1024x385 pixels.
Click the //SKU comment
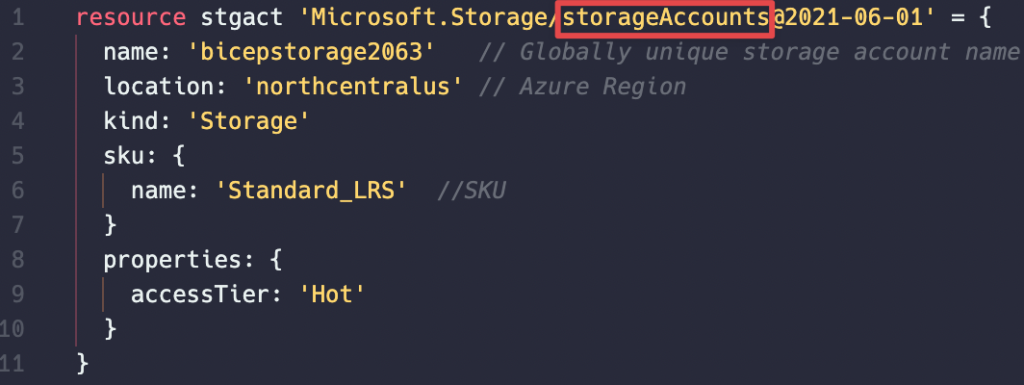472,191
